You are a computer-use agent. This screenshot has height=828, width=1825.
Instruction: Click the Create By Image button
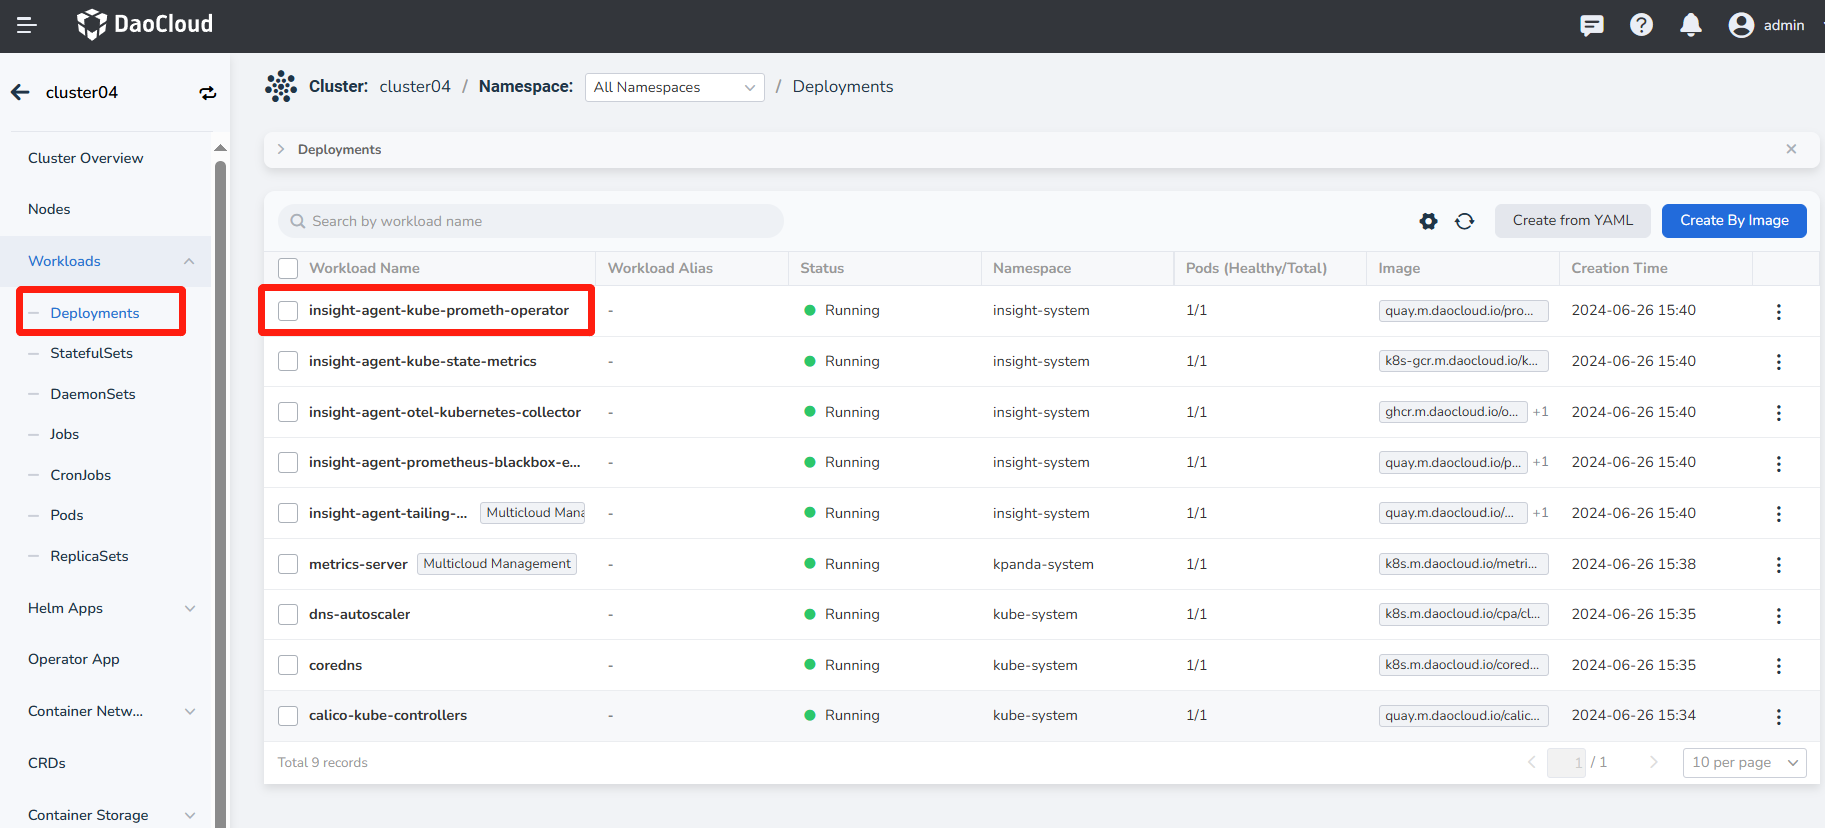pyautogui.click(x=1733, y=221)
